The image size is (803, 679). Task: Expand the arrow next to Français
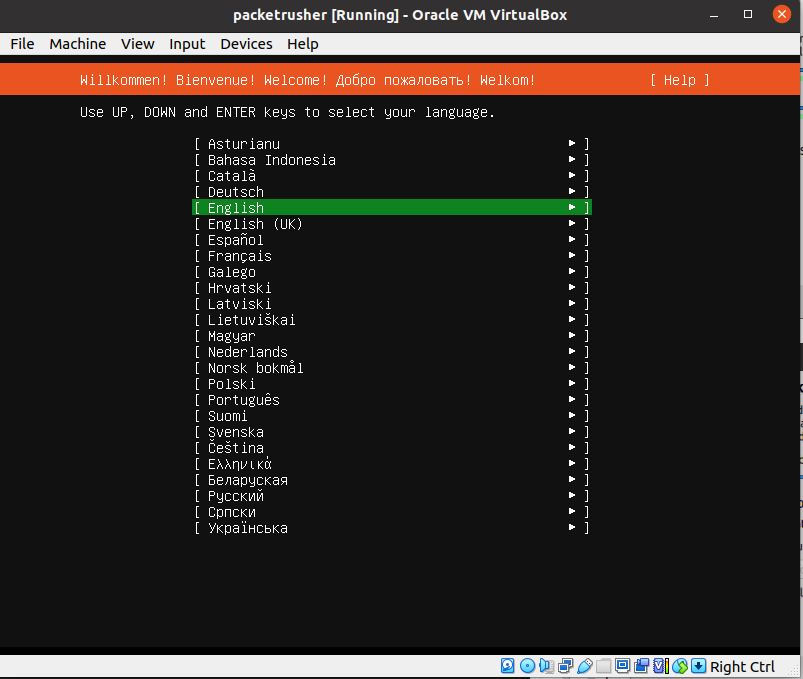click(x=572, y=256)
